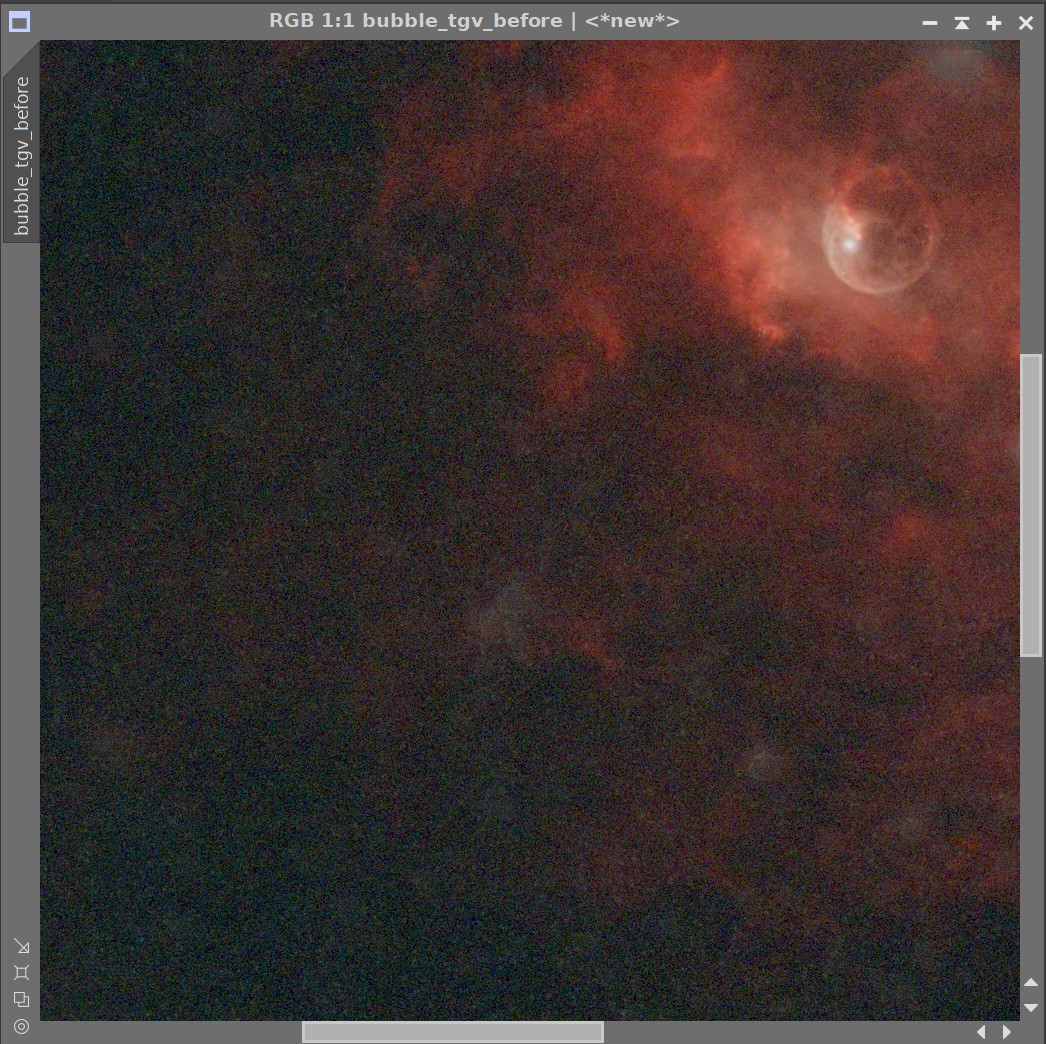Click the image window icon left of the title
Screen dimensions: 1046x1044
pos(19,22)
